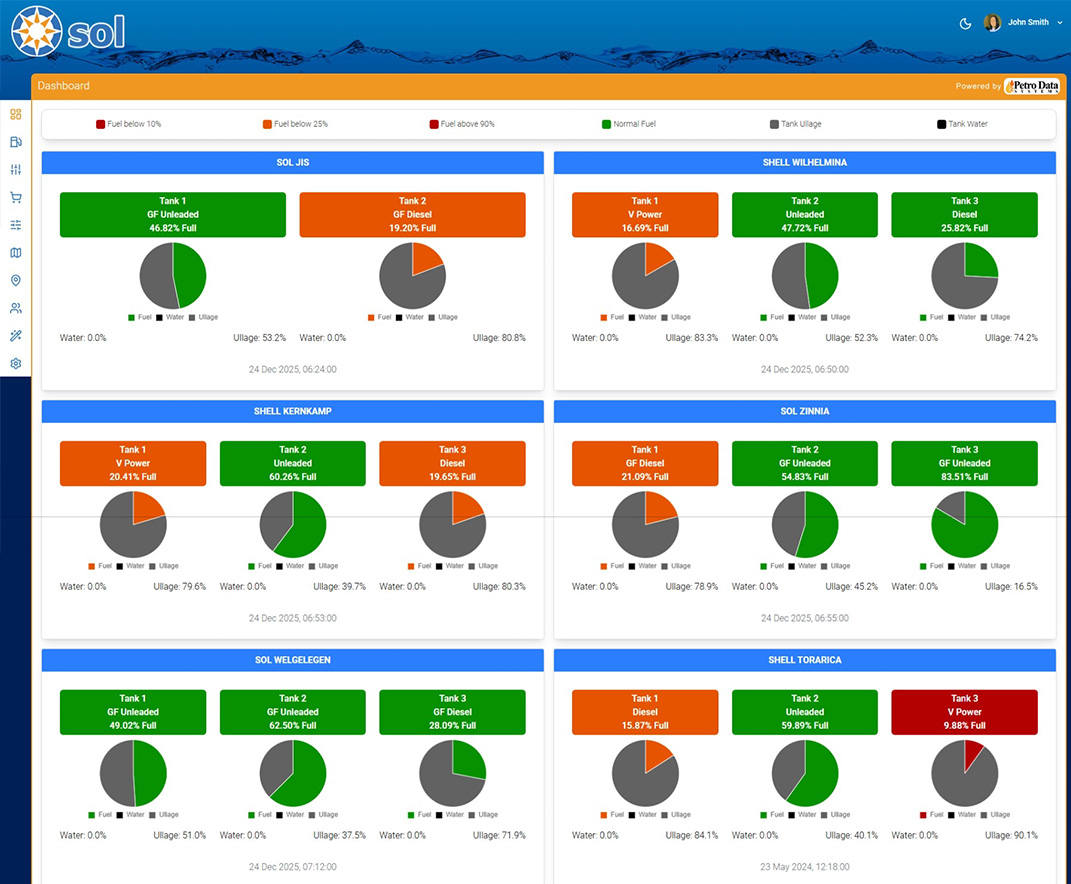Click Shell Wilhelmina Tank 2 Unleaded pie chart

point(805,276)
